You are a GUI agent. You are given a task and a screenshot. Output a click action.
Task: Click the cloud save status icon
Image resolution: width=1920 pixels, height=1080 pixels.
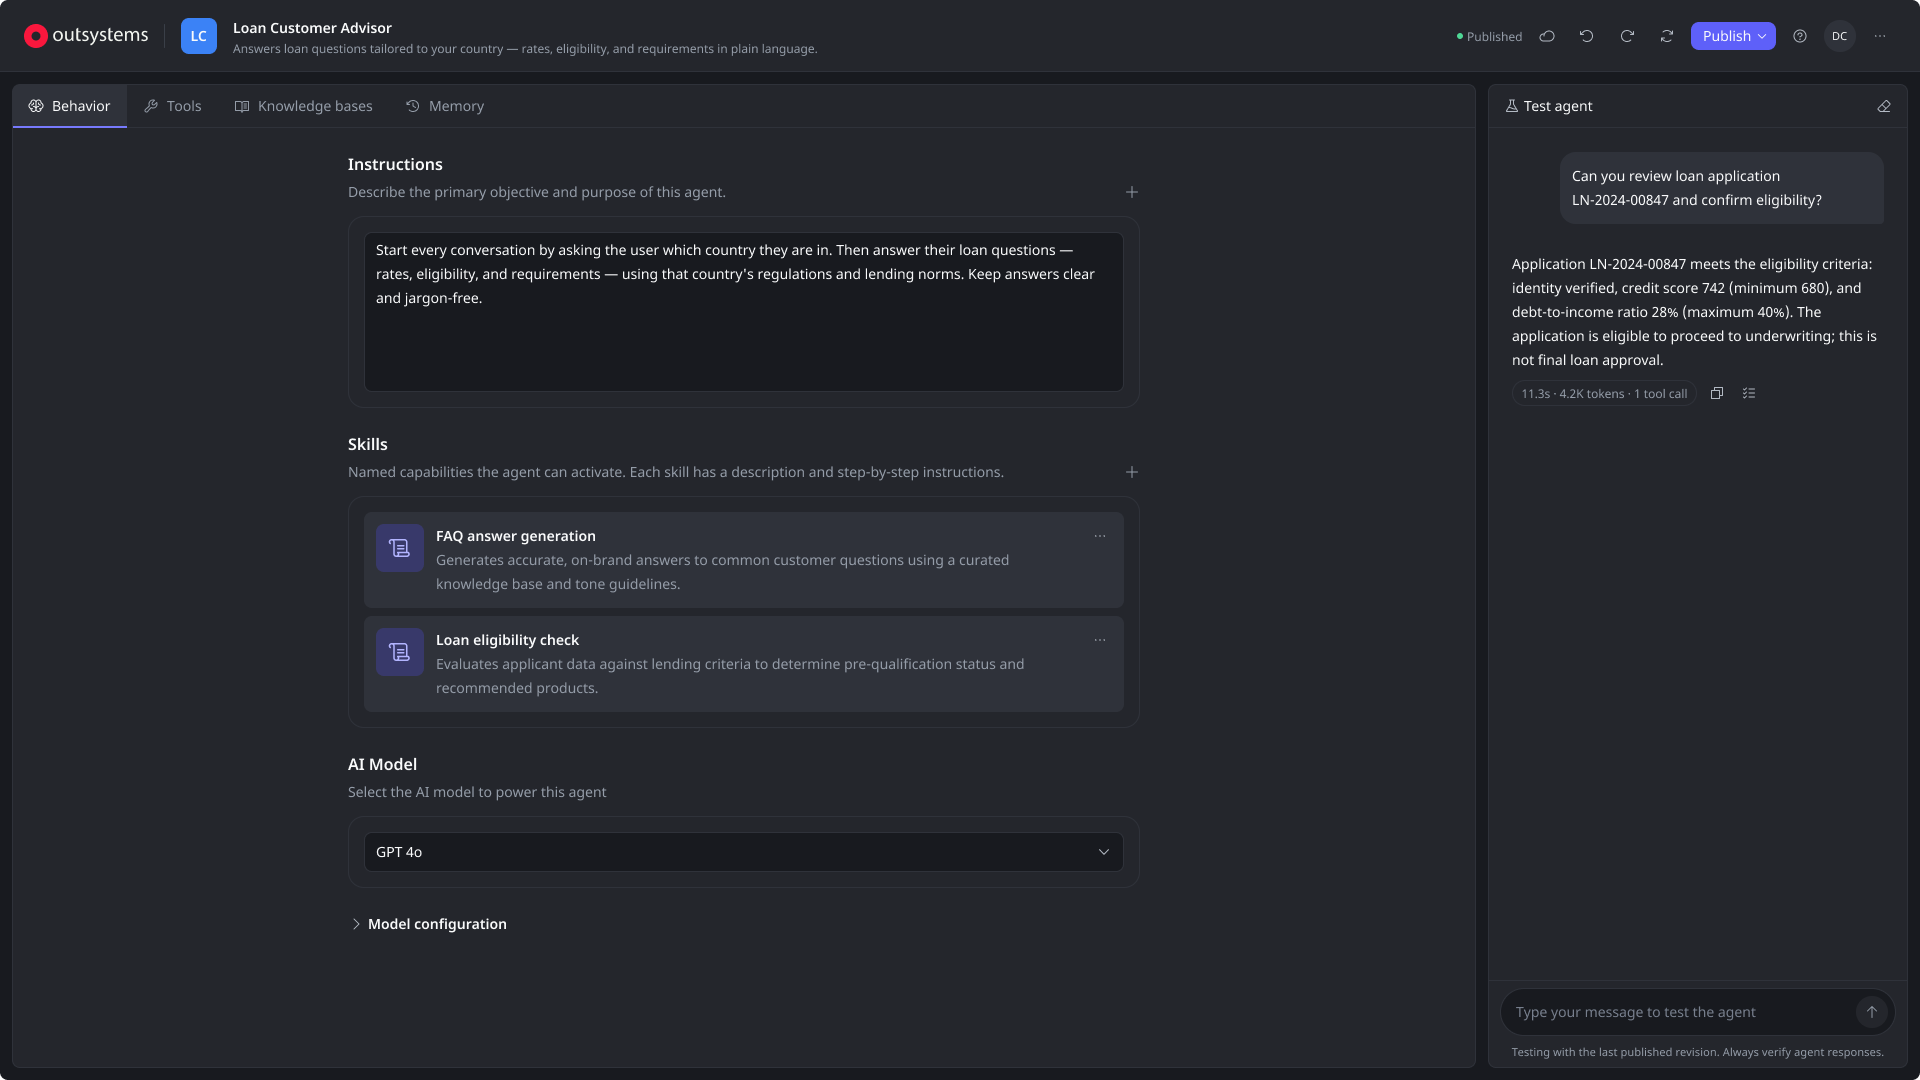click(1547, 36)
